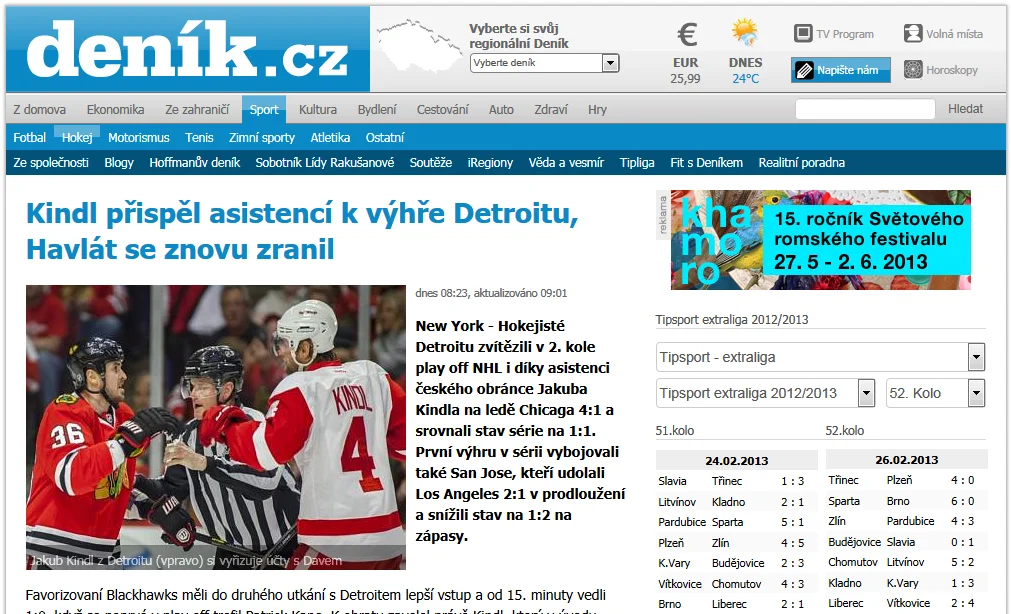Select Motorismus subcategory
The image size is (1011, 614).
(139, 137)
